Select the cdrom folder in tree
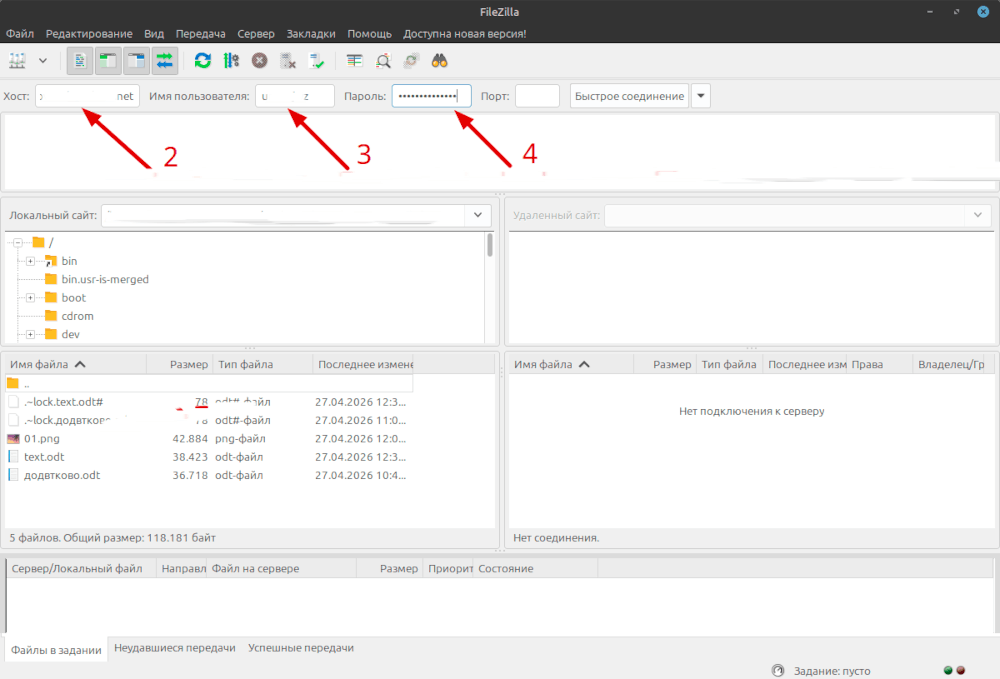 coord(77,316)
